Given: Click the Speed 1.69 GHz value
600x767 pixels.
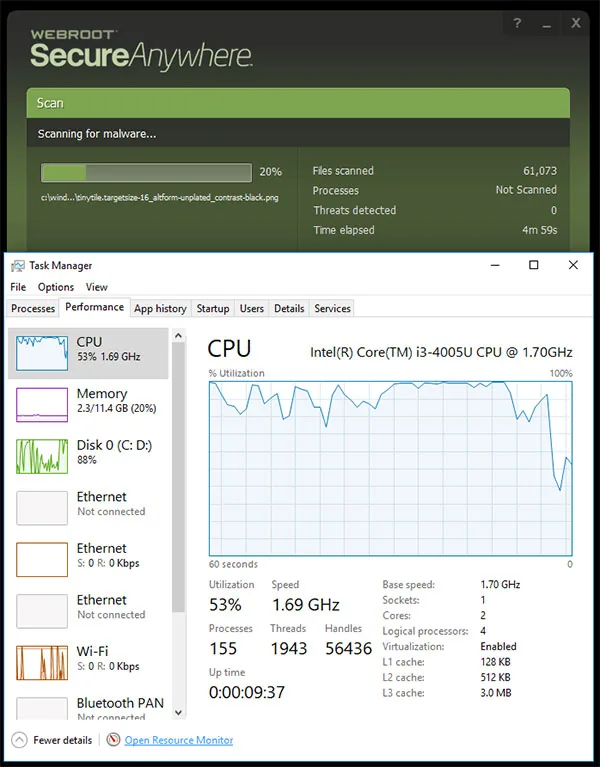Looking at the screenshot, I should pyautogui.click(x=306, y=605).
